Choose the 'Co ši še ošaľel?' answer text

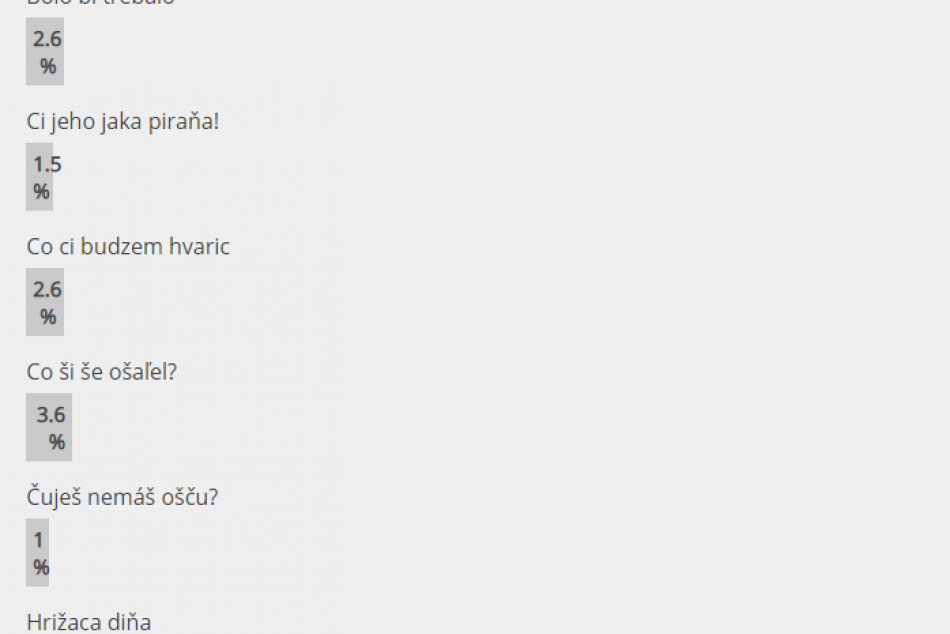102,372
